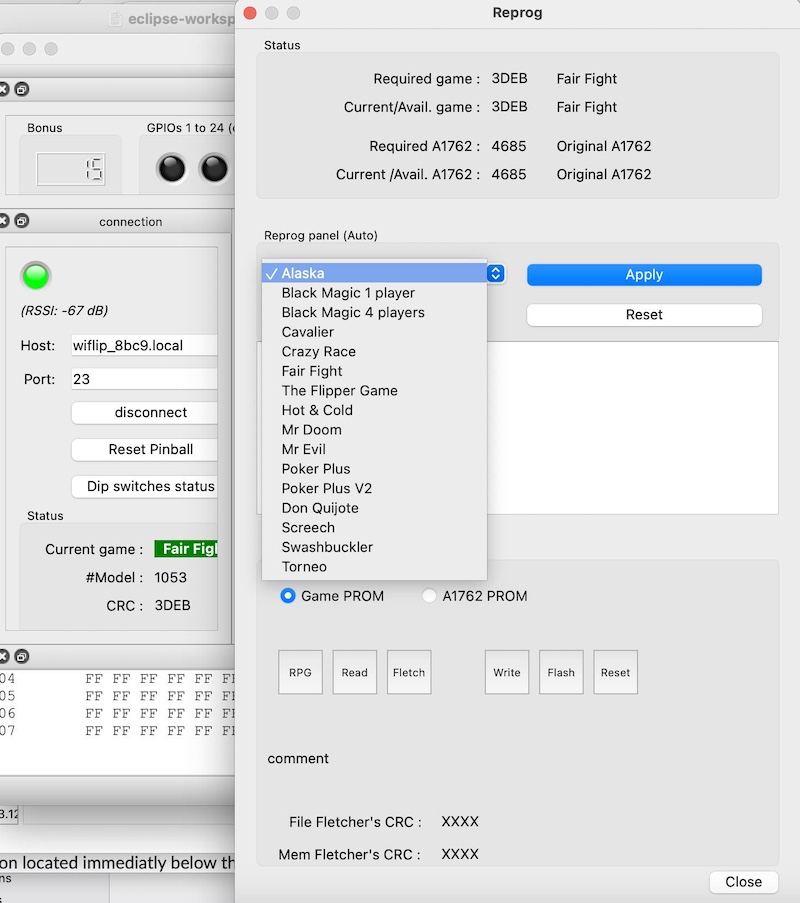Click the Host field showing wiflip_8bc9.local
This screenshot has width=800, height=903.
tap(143, 345)
